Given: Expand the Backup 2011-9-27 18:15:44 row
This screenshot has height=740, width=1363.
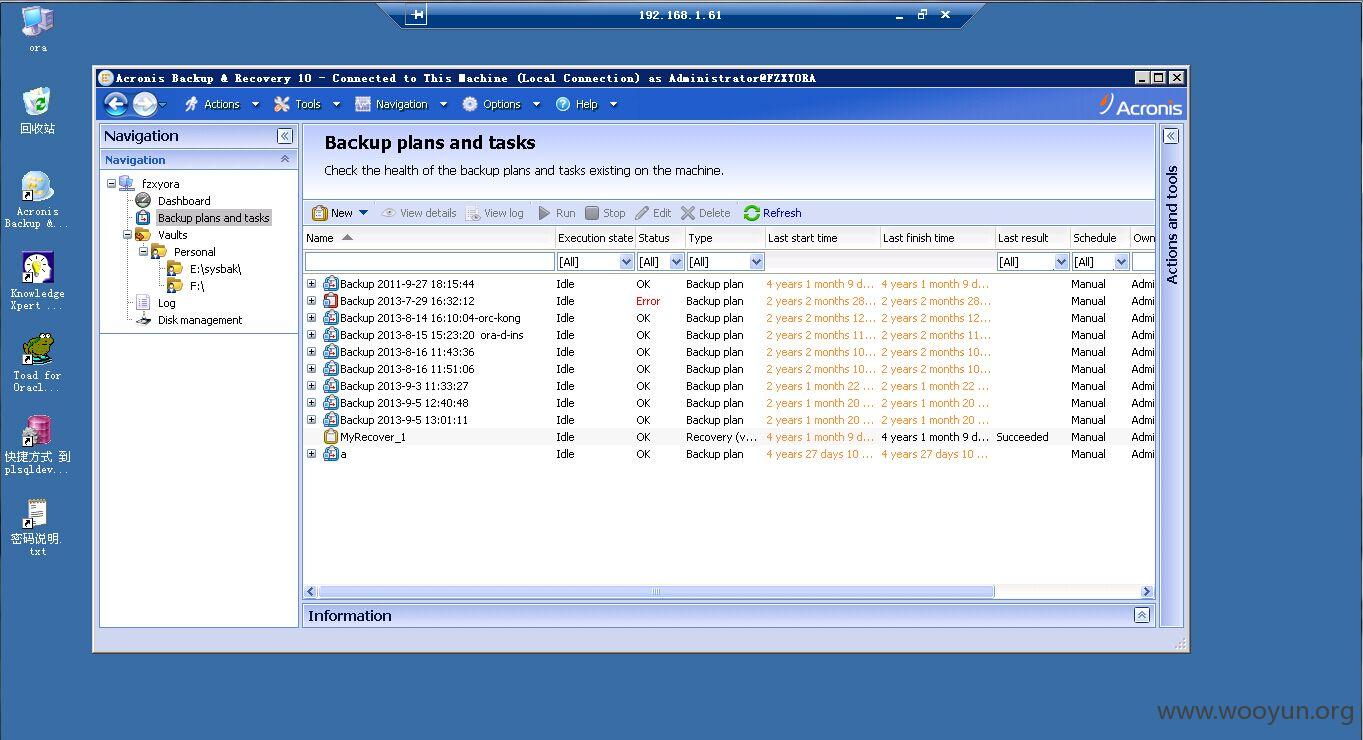Looking at the screenshot, I should [x=311, y=284].
